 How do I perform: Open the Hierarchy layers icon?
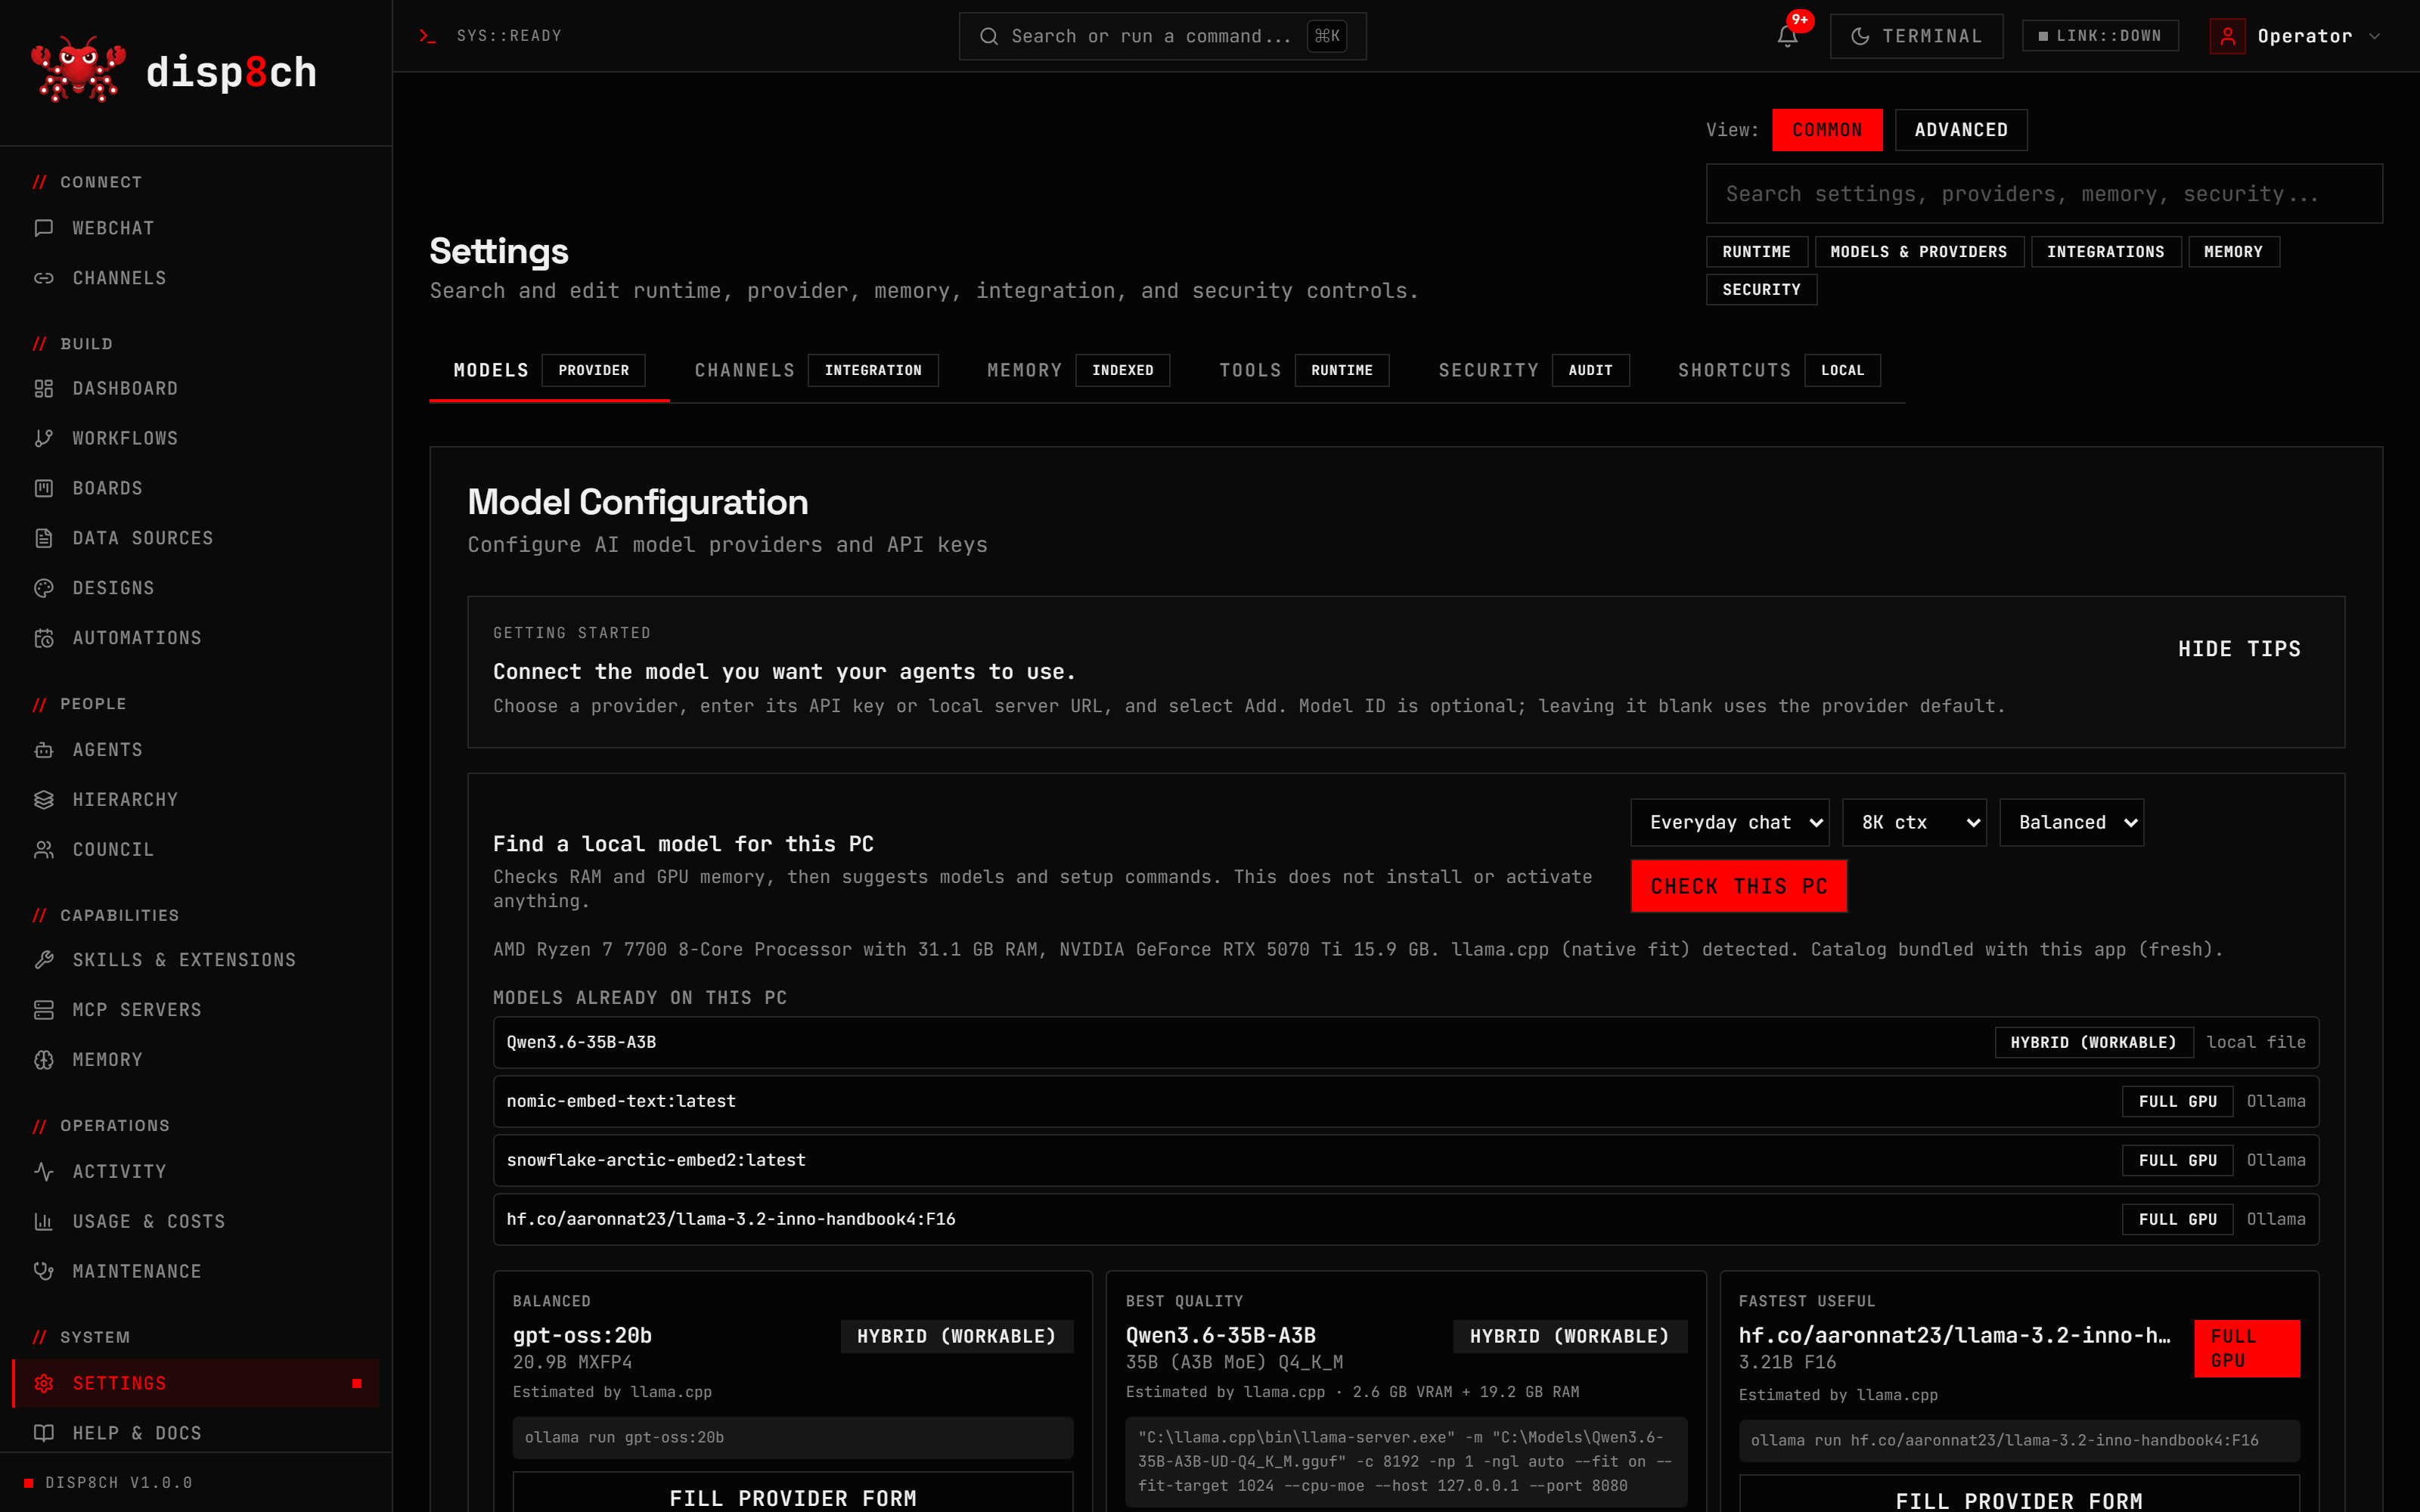click(44, 800)
